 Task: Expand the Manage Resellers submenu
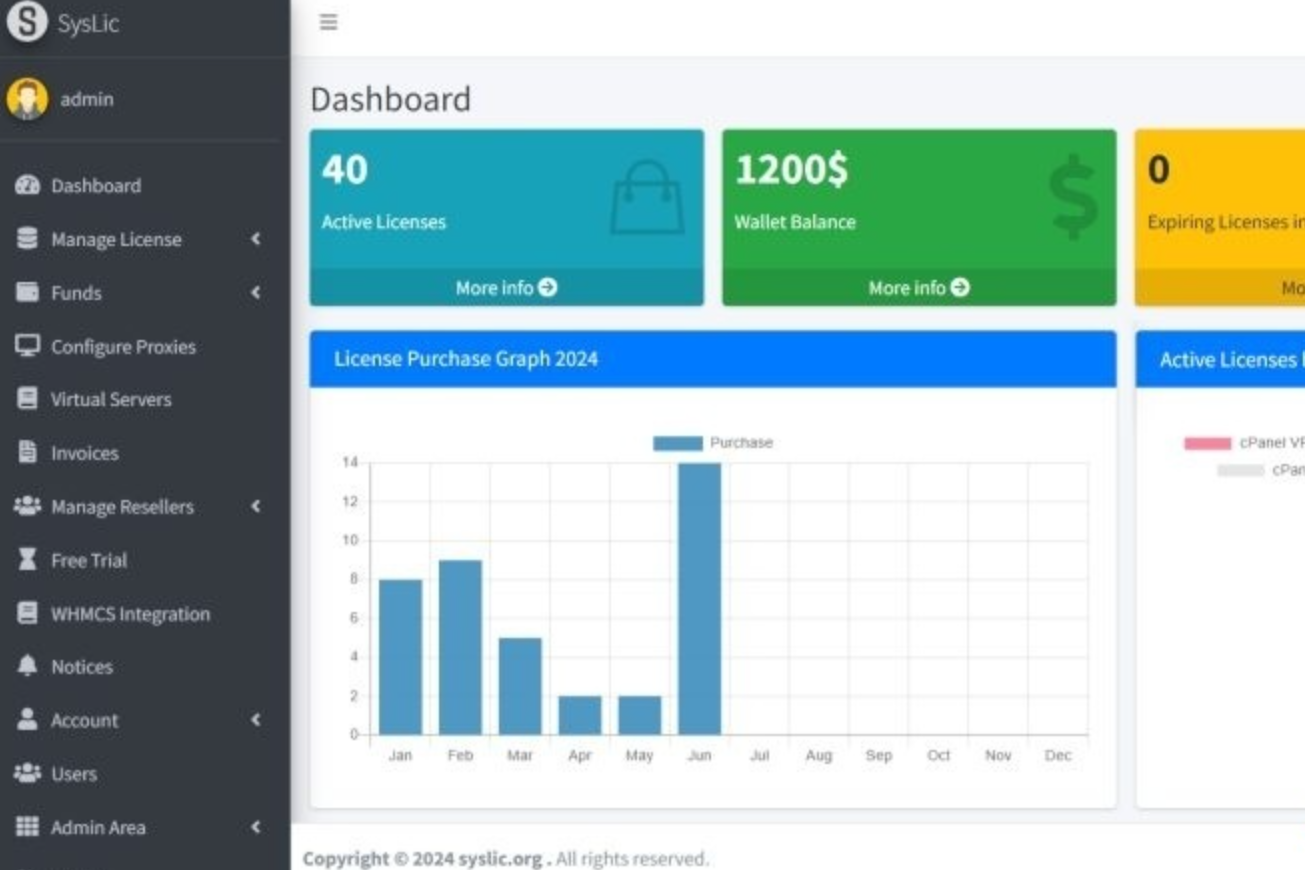[256, 506]
